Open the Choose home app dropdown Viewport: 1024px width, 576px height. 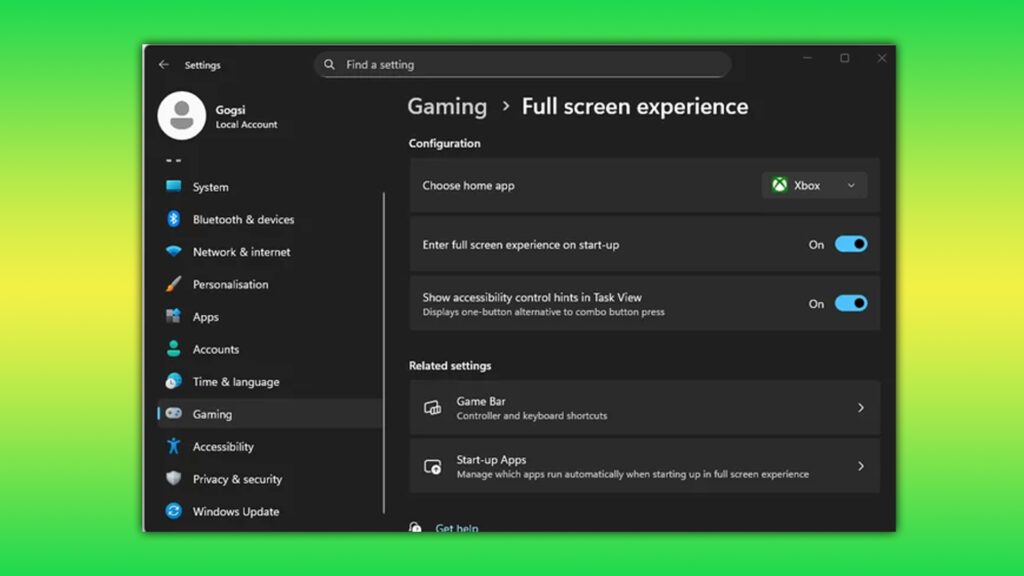click(x=814, y=185)
